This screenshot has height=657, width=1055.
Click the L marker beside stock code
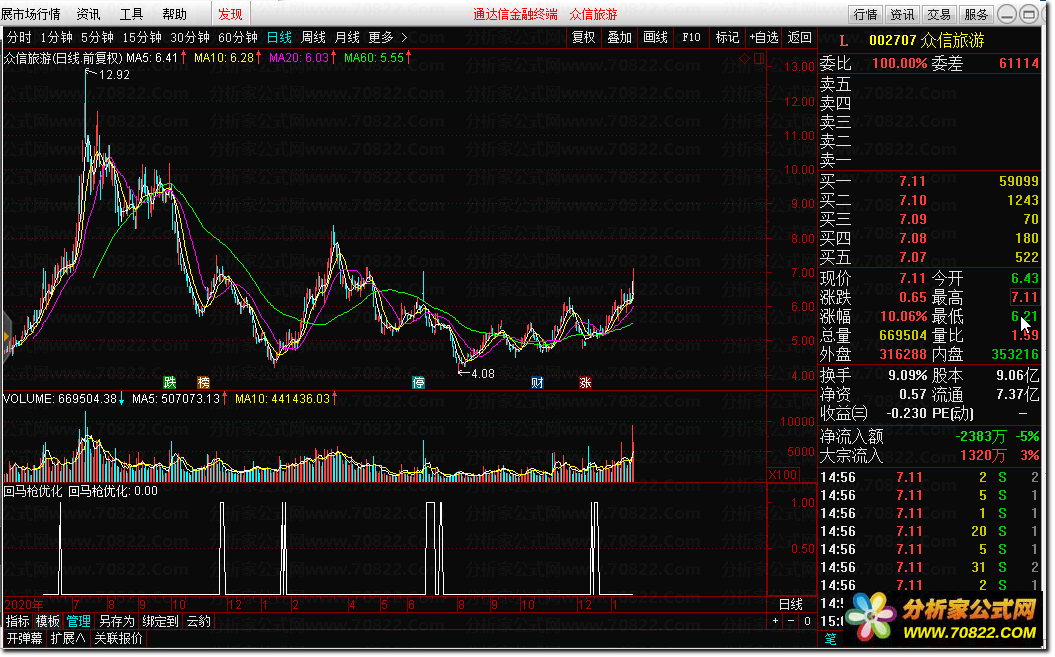point(844,41)
